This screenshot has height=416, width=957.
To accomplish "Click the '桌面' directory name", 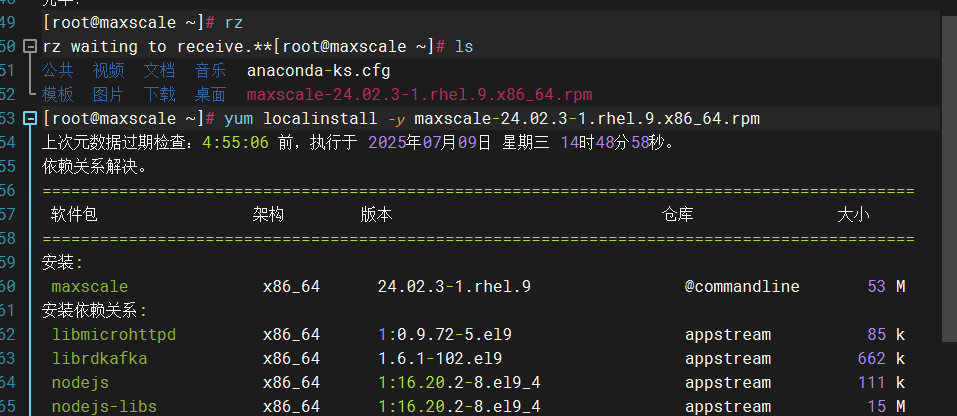I will click(211, 95).
